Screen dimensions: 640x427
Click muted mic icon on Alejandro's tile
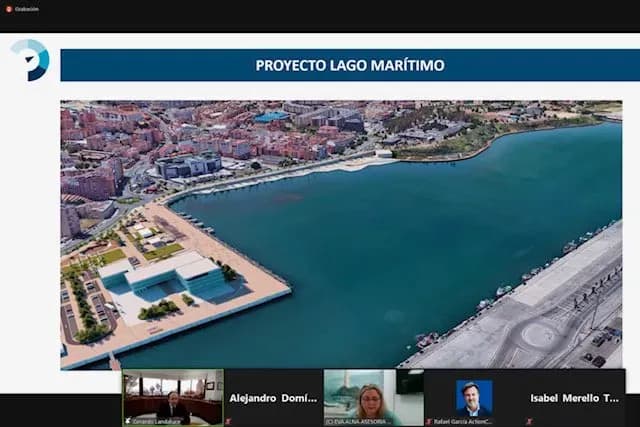(228, 421)
